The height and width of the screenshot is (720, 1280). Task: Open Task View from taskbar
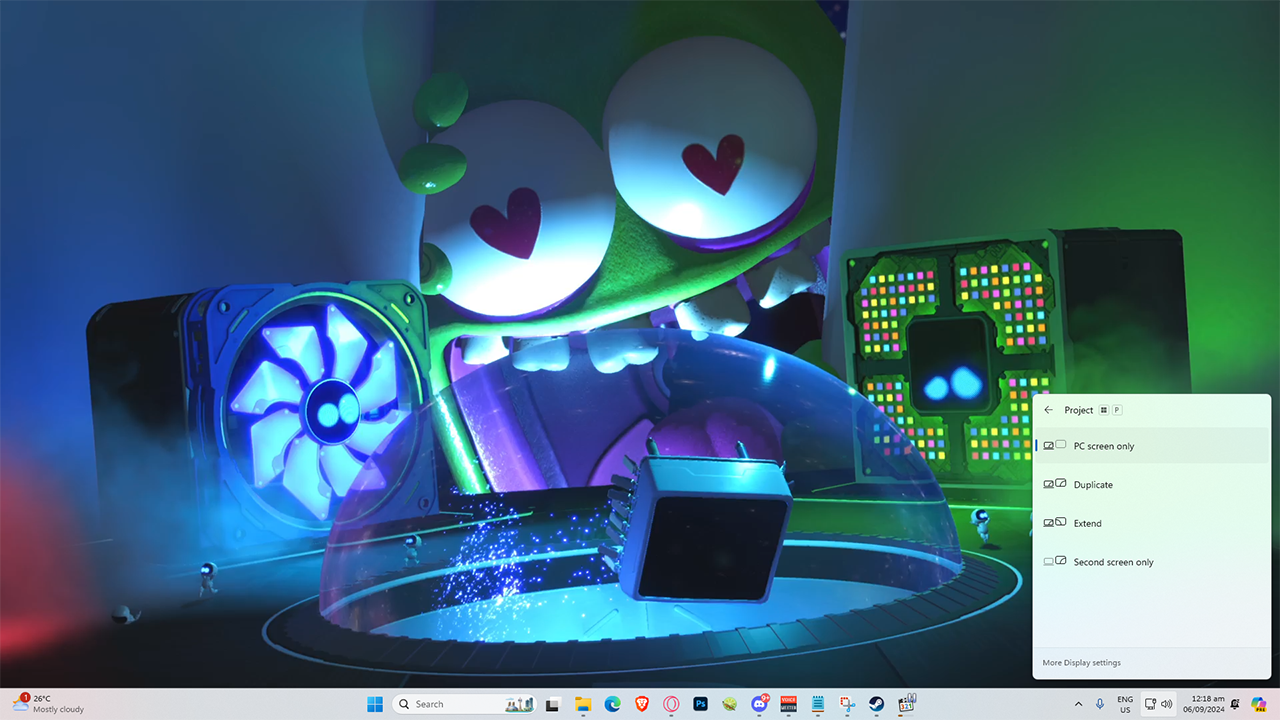[x=552, y=704]
